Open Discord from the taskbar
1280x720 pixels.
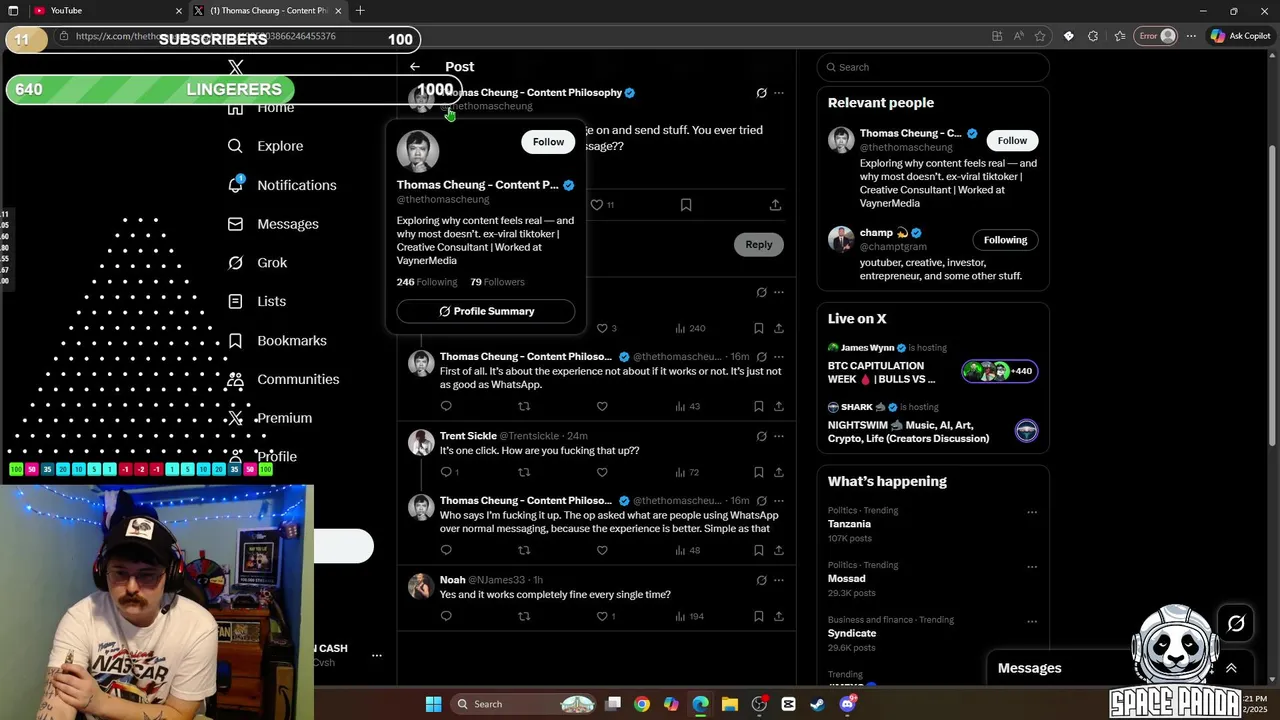848,704
